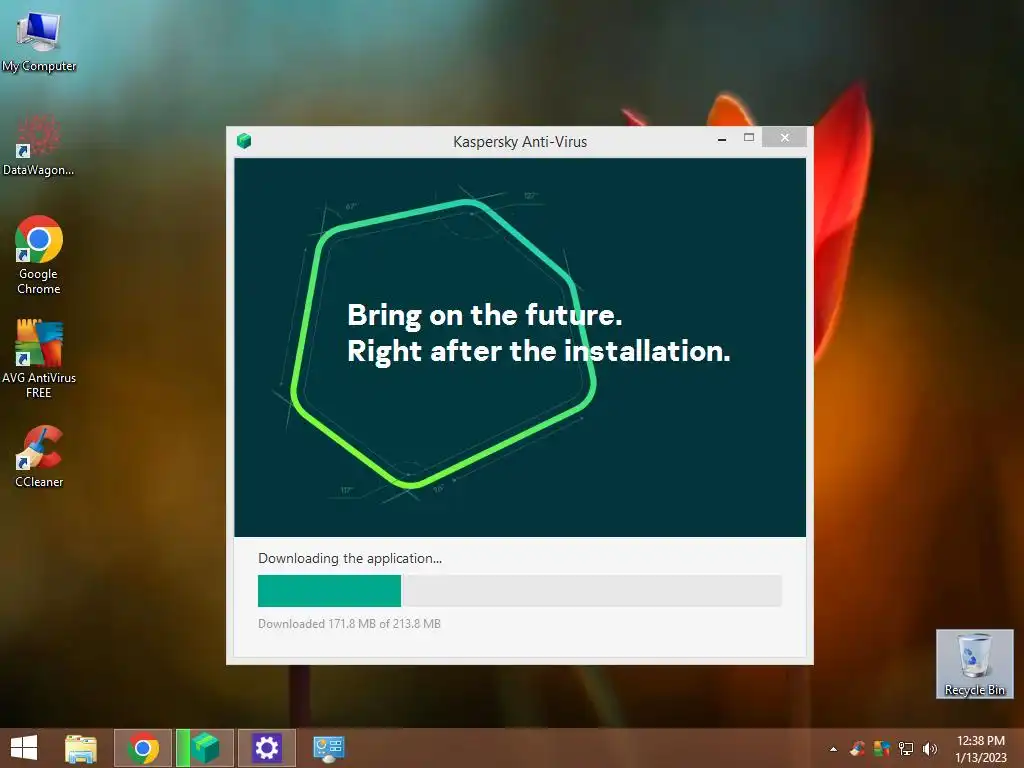1024x768 pixels.
Task: Open the network tray icon
Action: 906,748
